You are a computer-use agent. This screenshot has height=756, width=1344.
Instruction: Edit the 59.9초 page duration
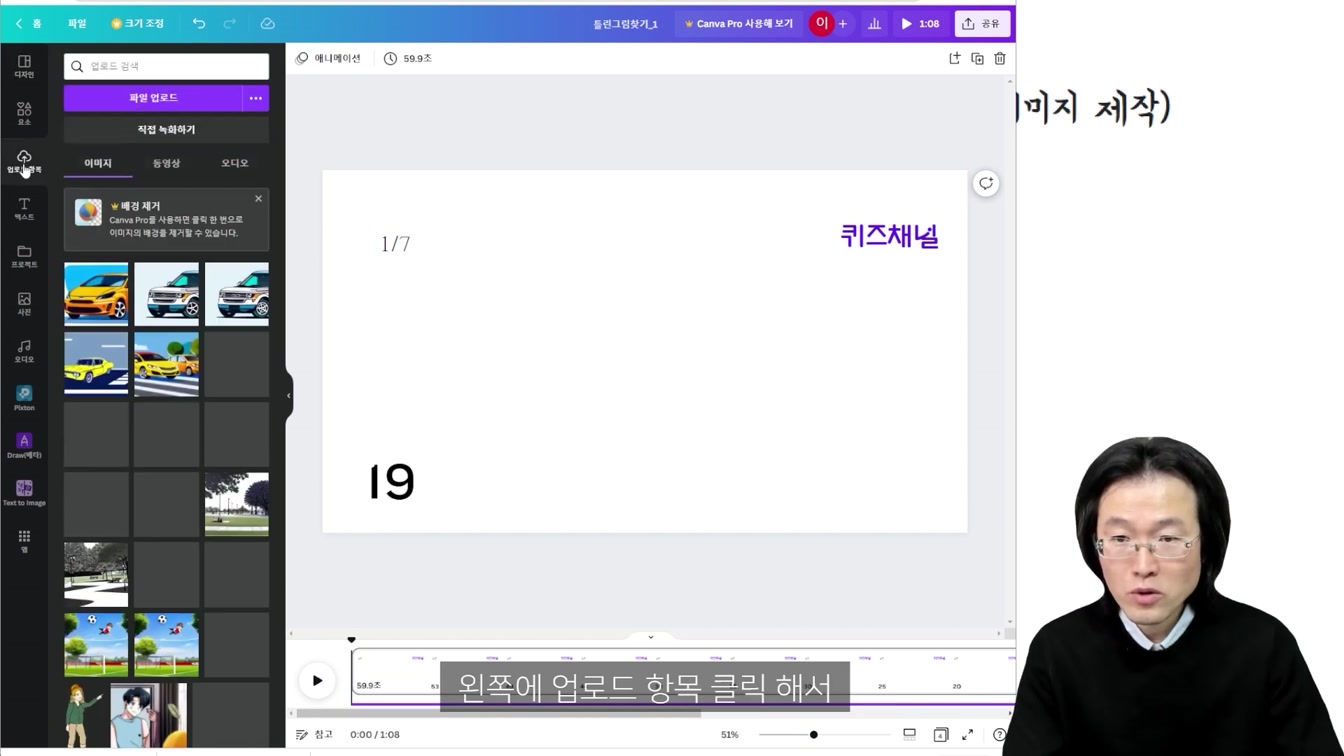tap(408, 58)
